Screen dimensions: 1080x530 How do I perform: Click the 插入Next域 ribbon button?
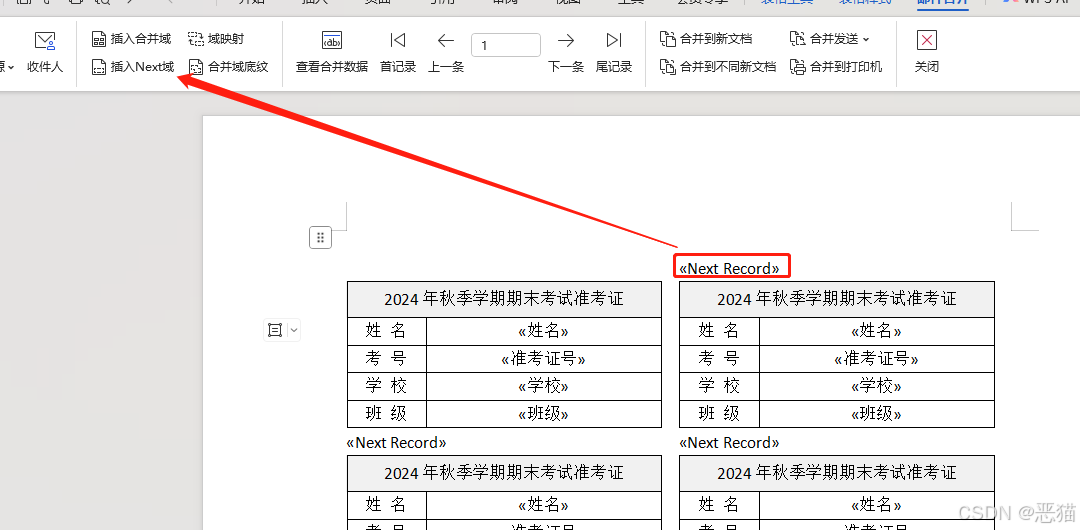[x=133, y=67]
